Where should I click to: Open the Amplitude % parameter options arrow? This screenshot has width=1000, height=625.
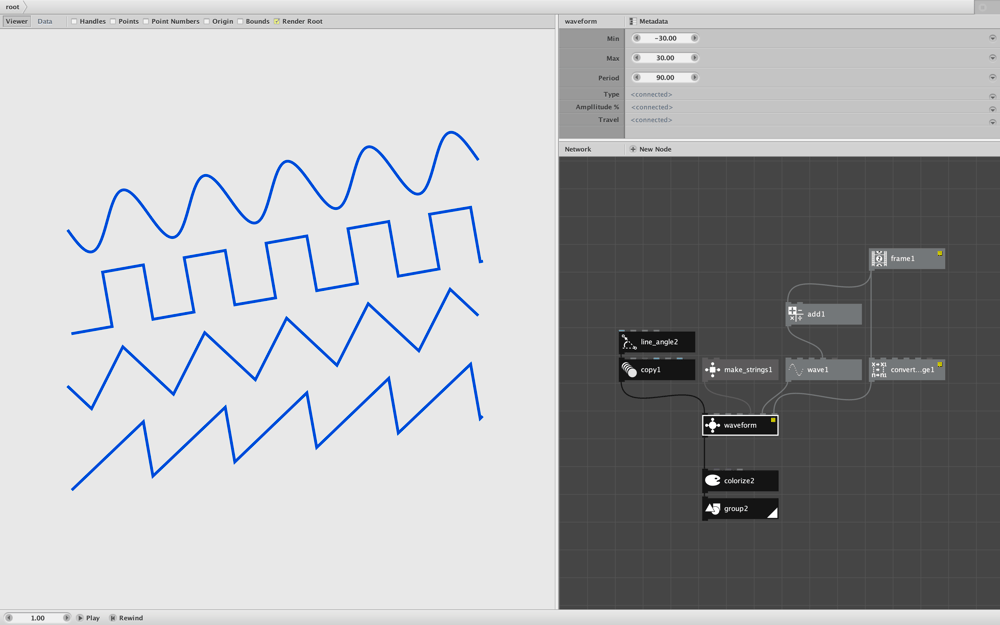[992, 108]
